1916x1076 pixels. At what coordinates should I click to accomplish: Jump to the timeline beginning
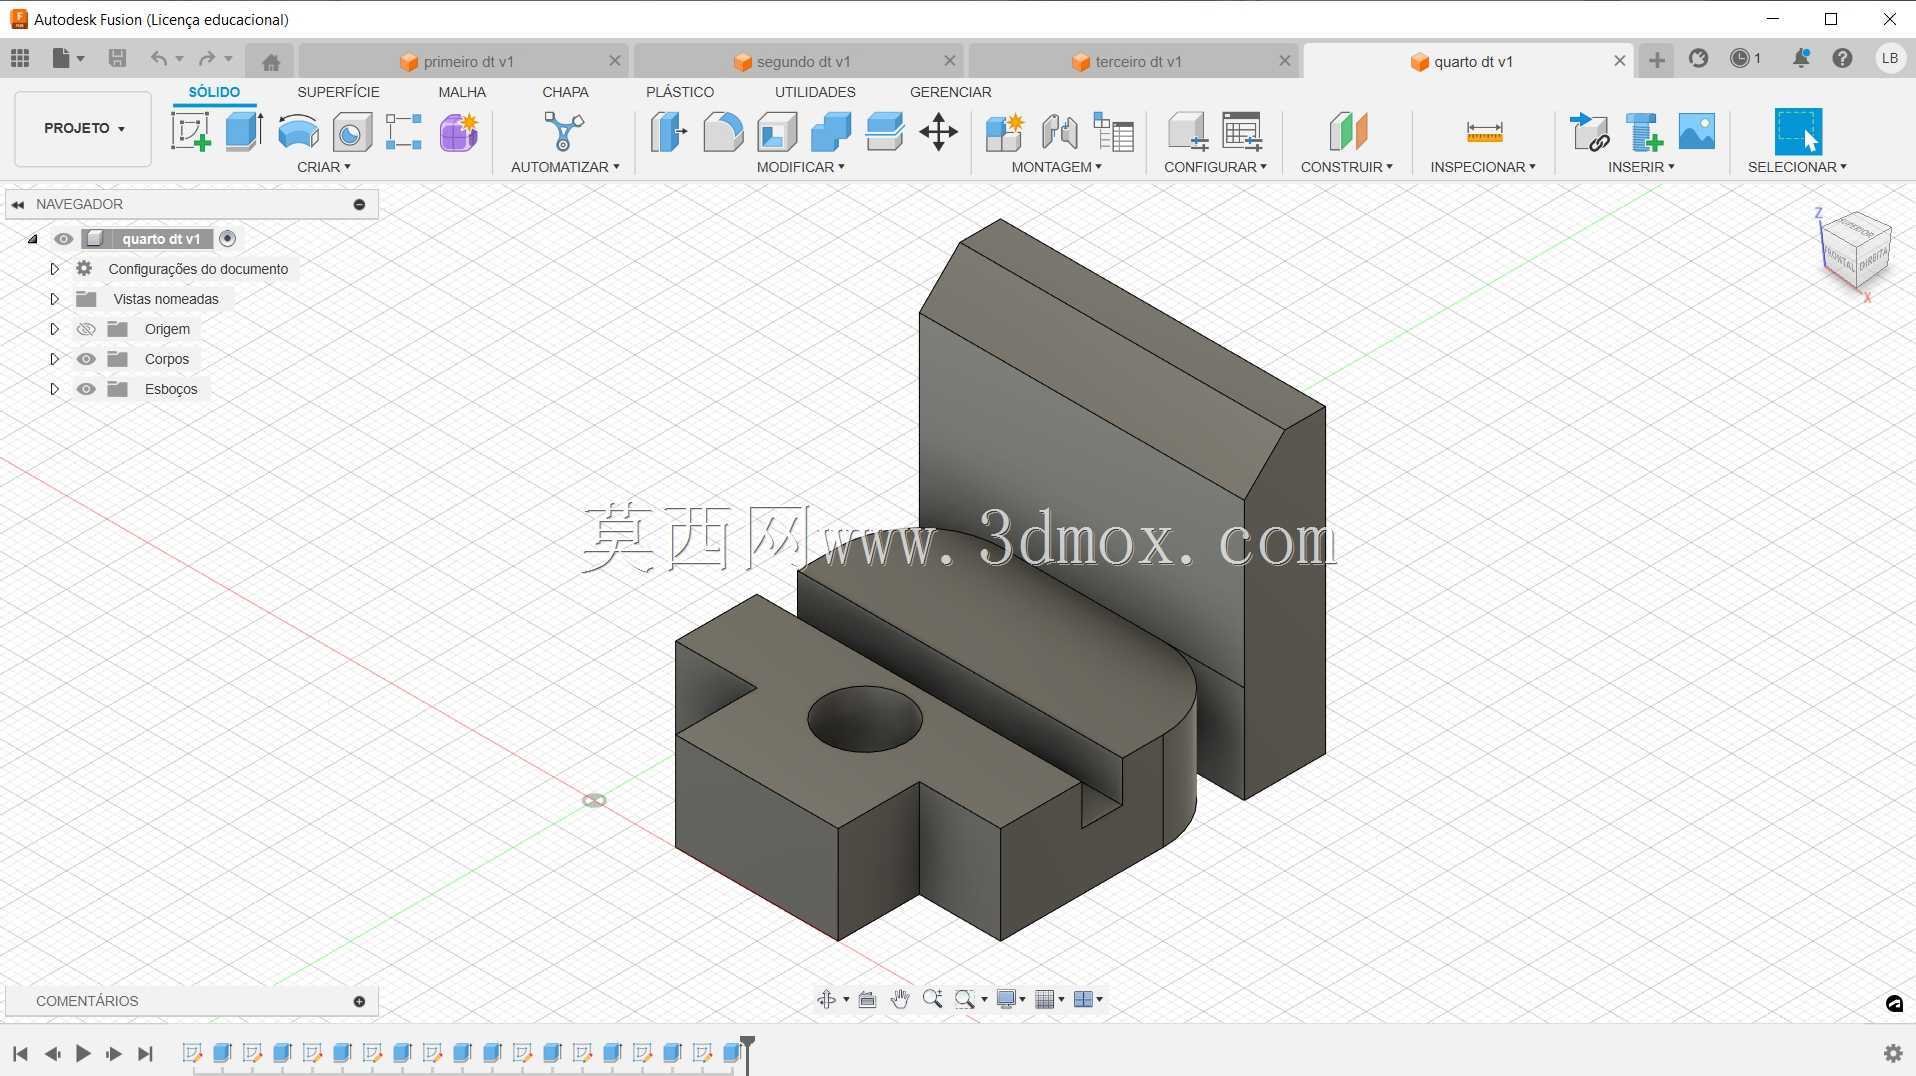20,1053
